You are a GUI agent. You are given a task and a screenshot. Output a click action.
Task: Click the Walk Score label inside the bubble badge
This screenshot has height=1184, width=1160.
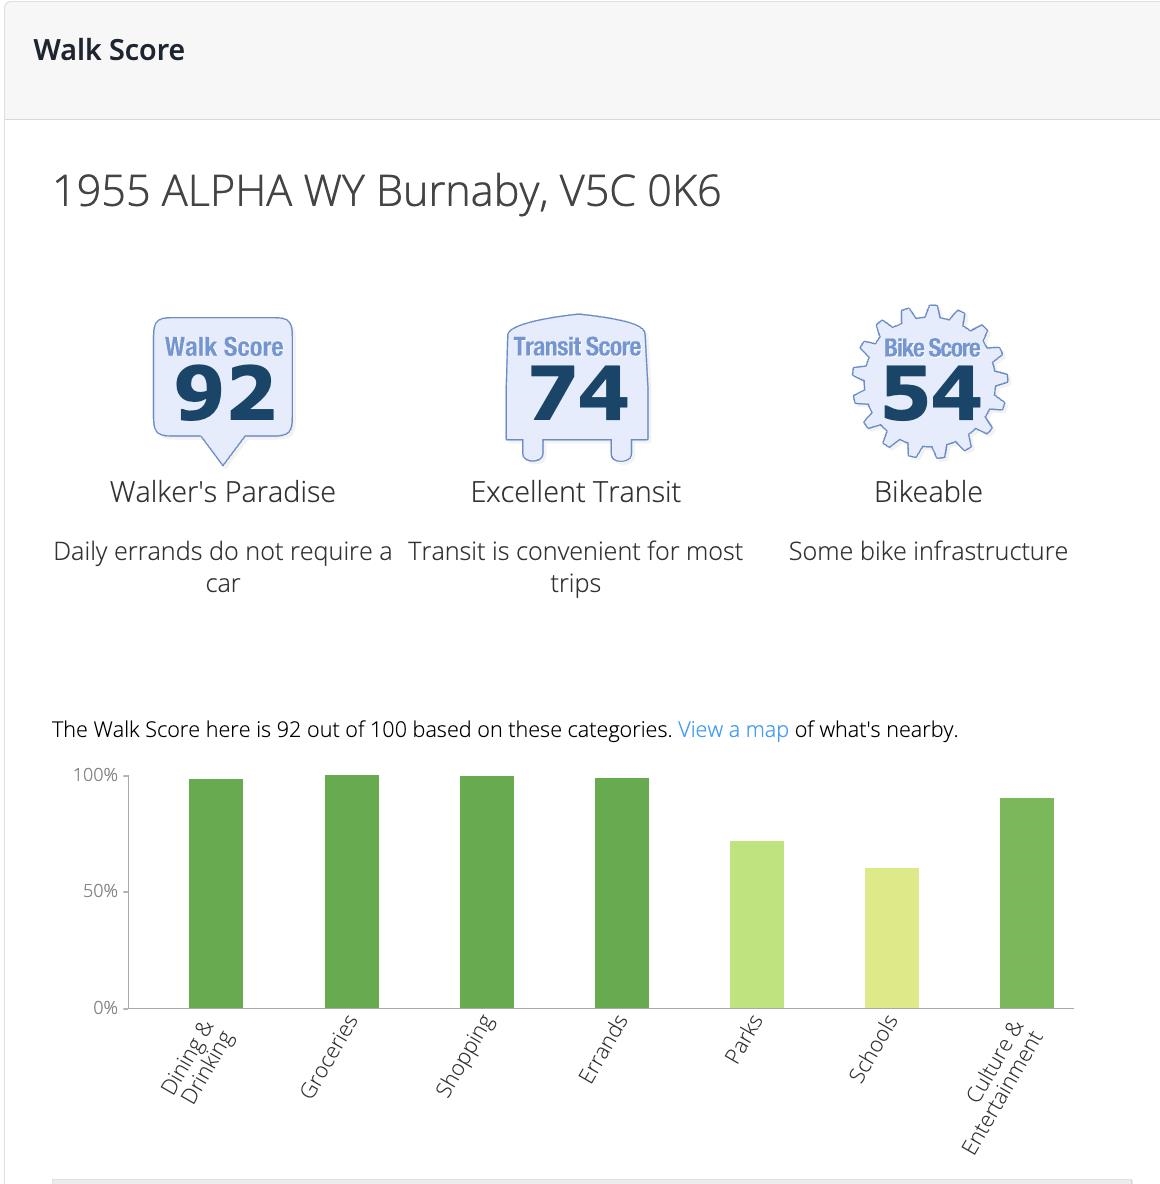[x=222, y=348]
